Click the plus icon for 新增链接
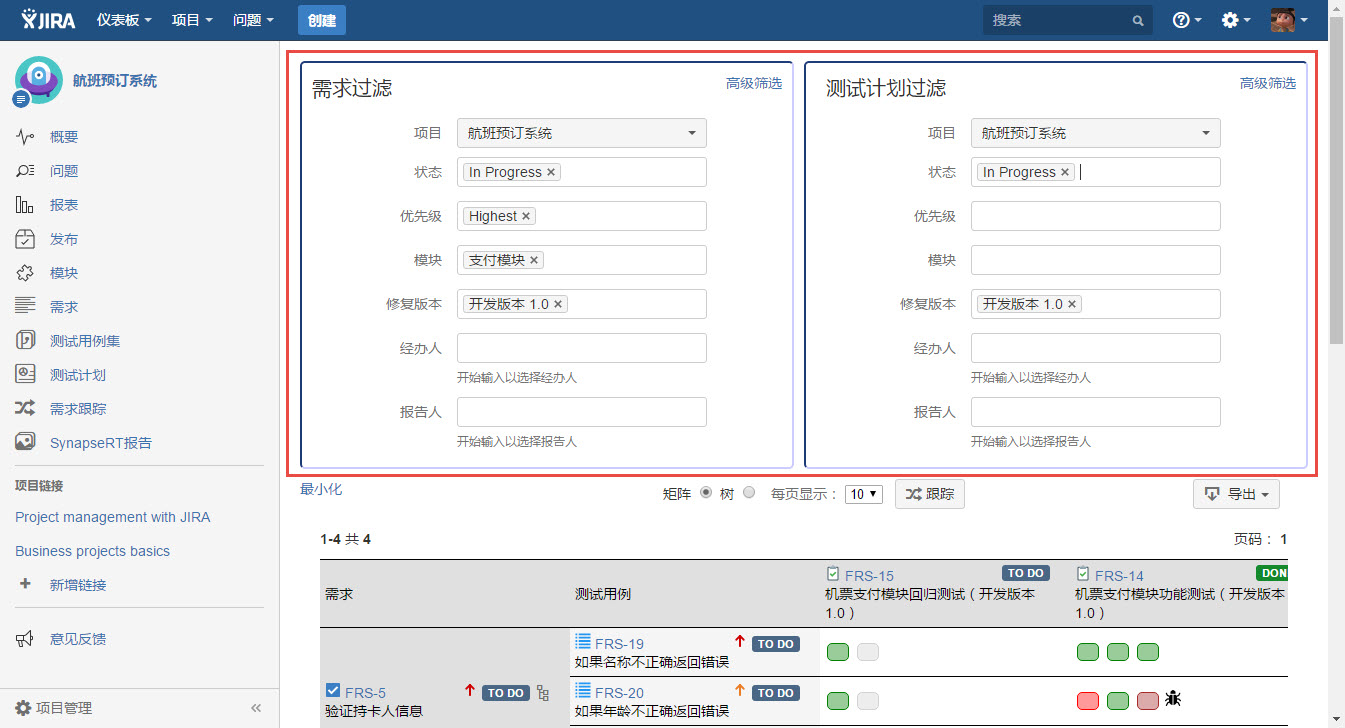The height and width of the screenshot is (728, 1345). tap(25, 584)
